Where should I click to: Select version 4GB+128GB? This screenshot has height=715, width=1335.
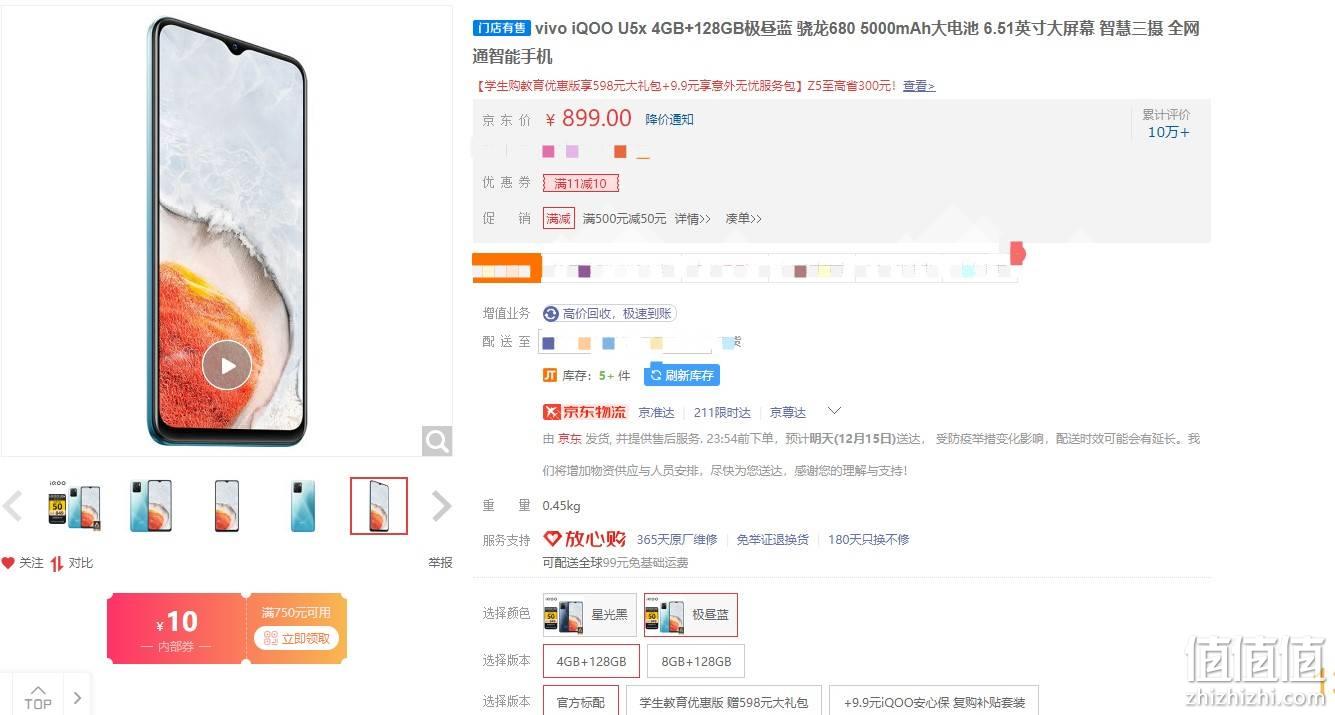pos(591,661)
